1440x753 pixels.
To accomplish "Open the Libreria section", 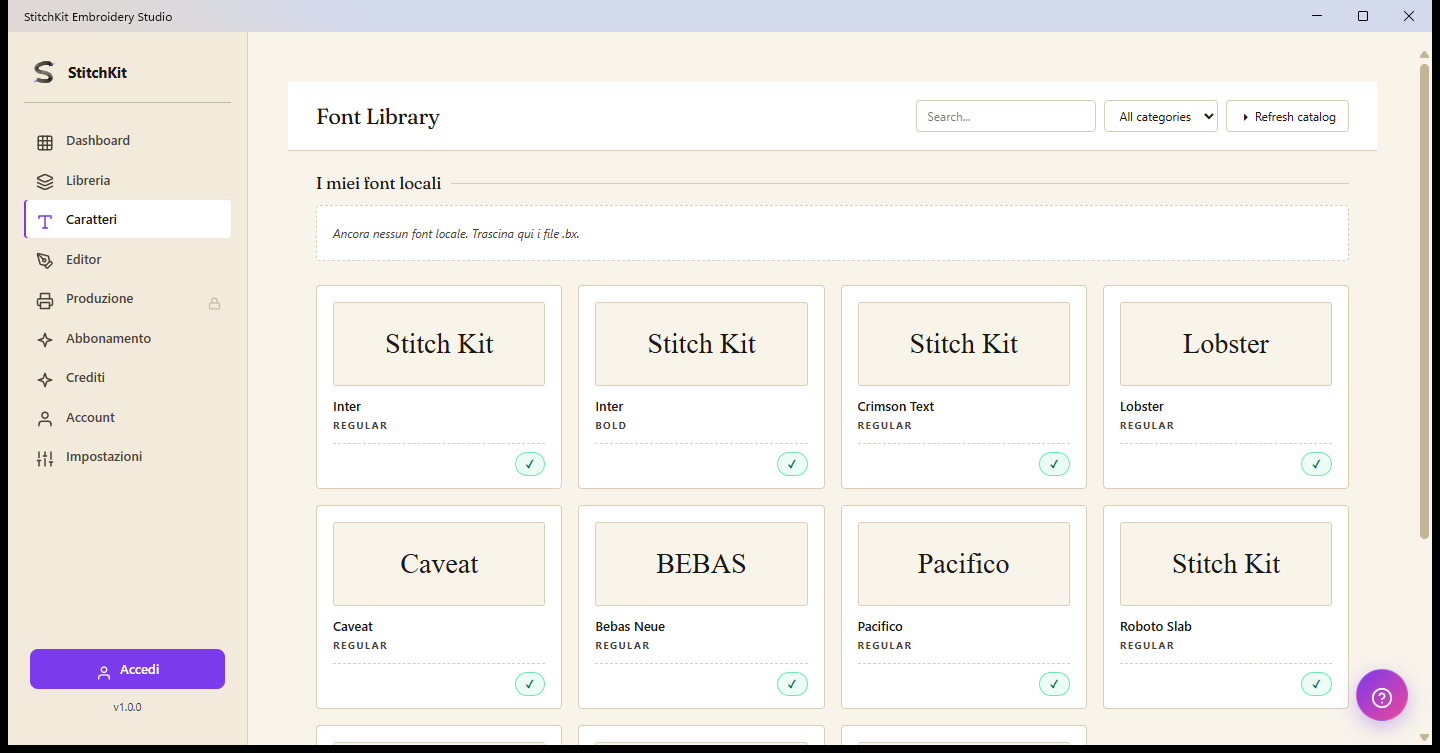I will 127,181.
